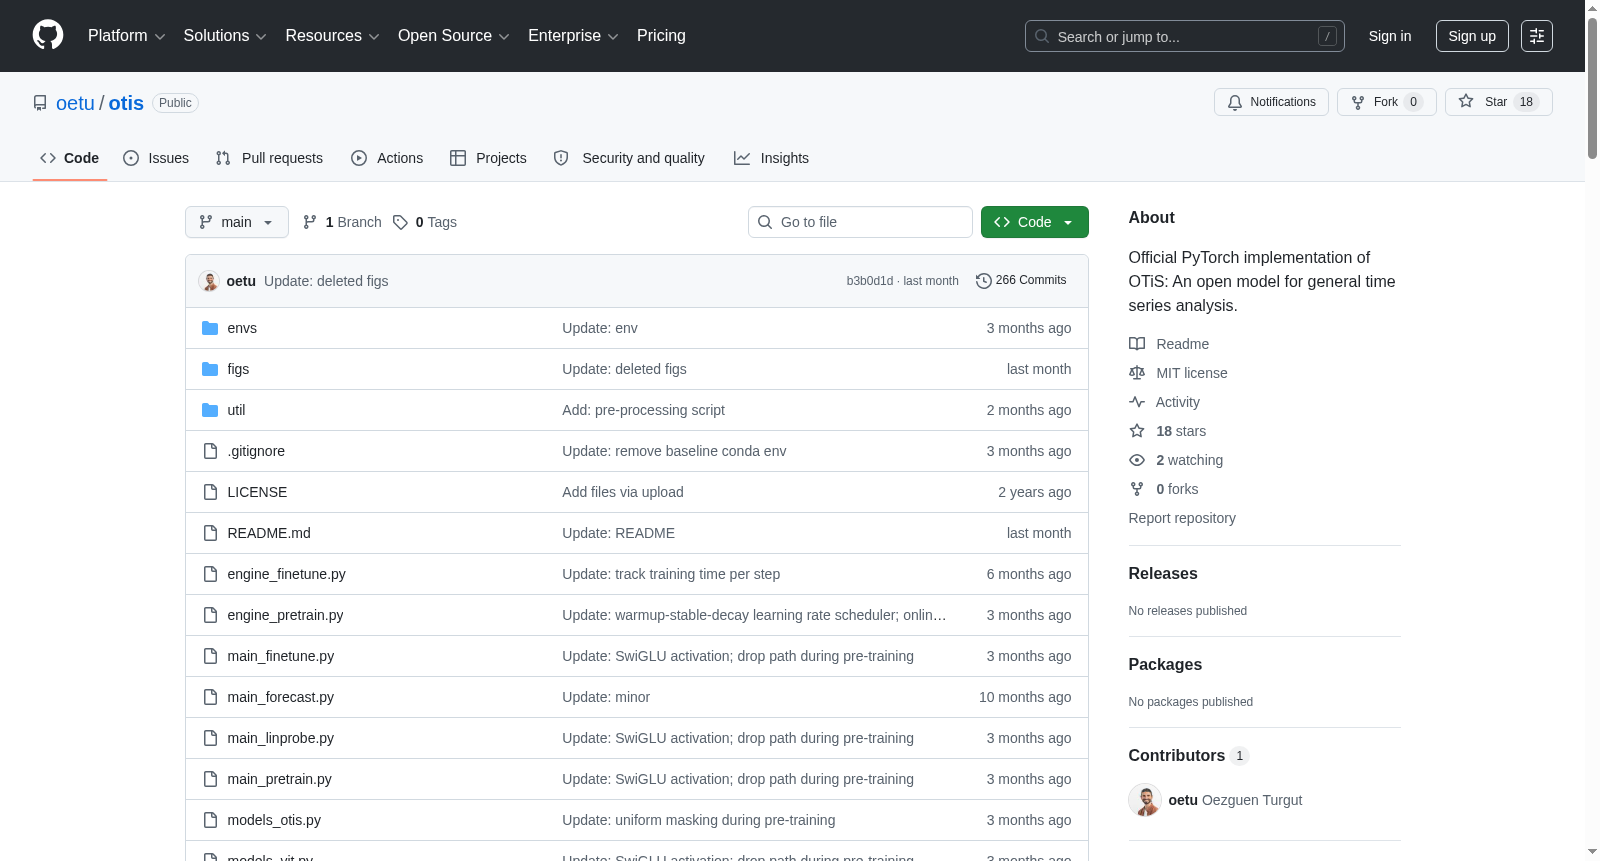
Task: Click oetu avatar in latest commit row
Action: click(209, 281)
